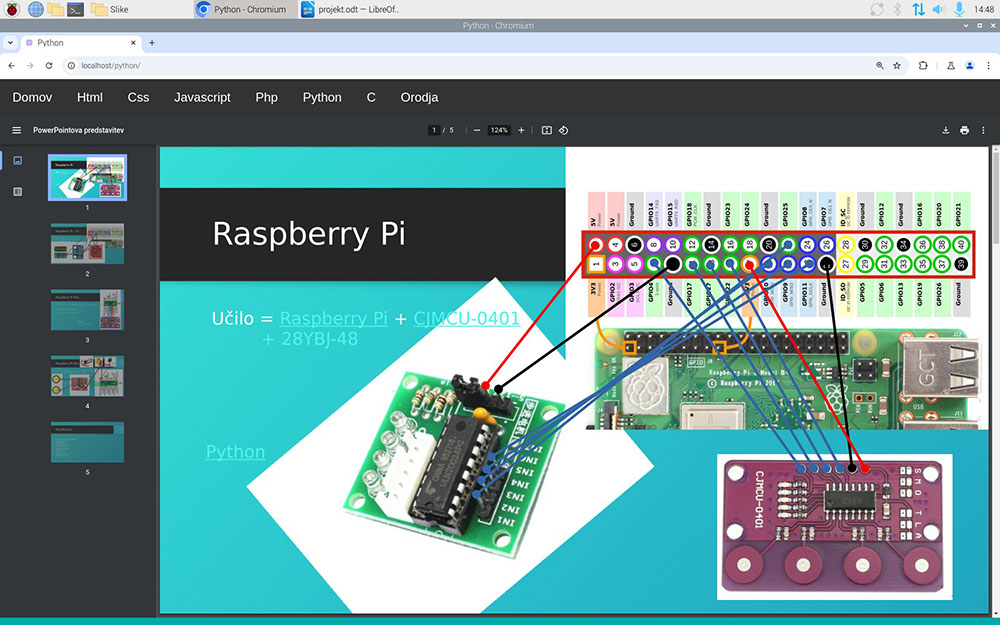Show the thumbnails view in PDF sidebar
The height and width of the screenshot is (625, 1000).
(17, 161)
